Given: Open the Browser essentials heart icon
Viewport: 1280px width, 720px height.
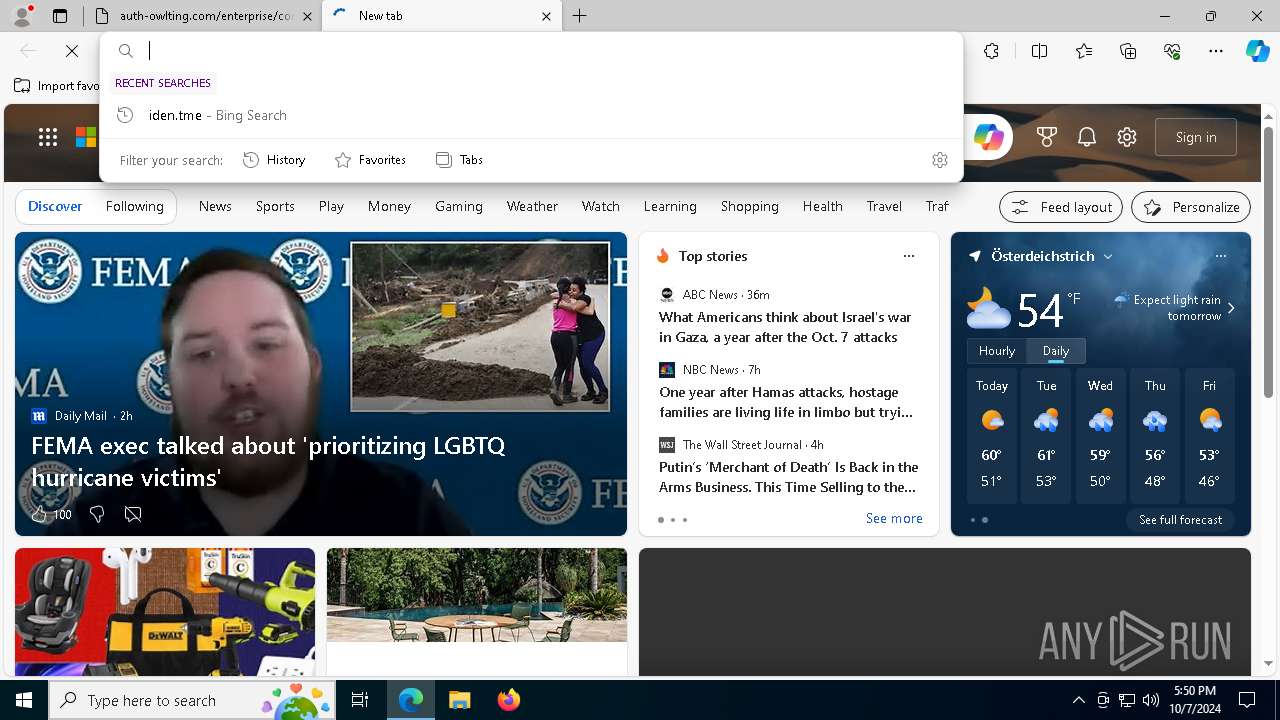Looking at the screenshot, I should (x=1172, y=51).
